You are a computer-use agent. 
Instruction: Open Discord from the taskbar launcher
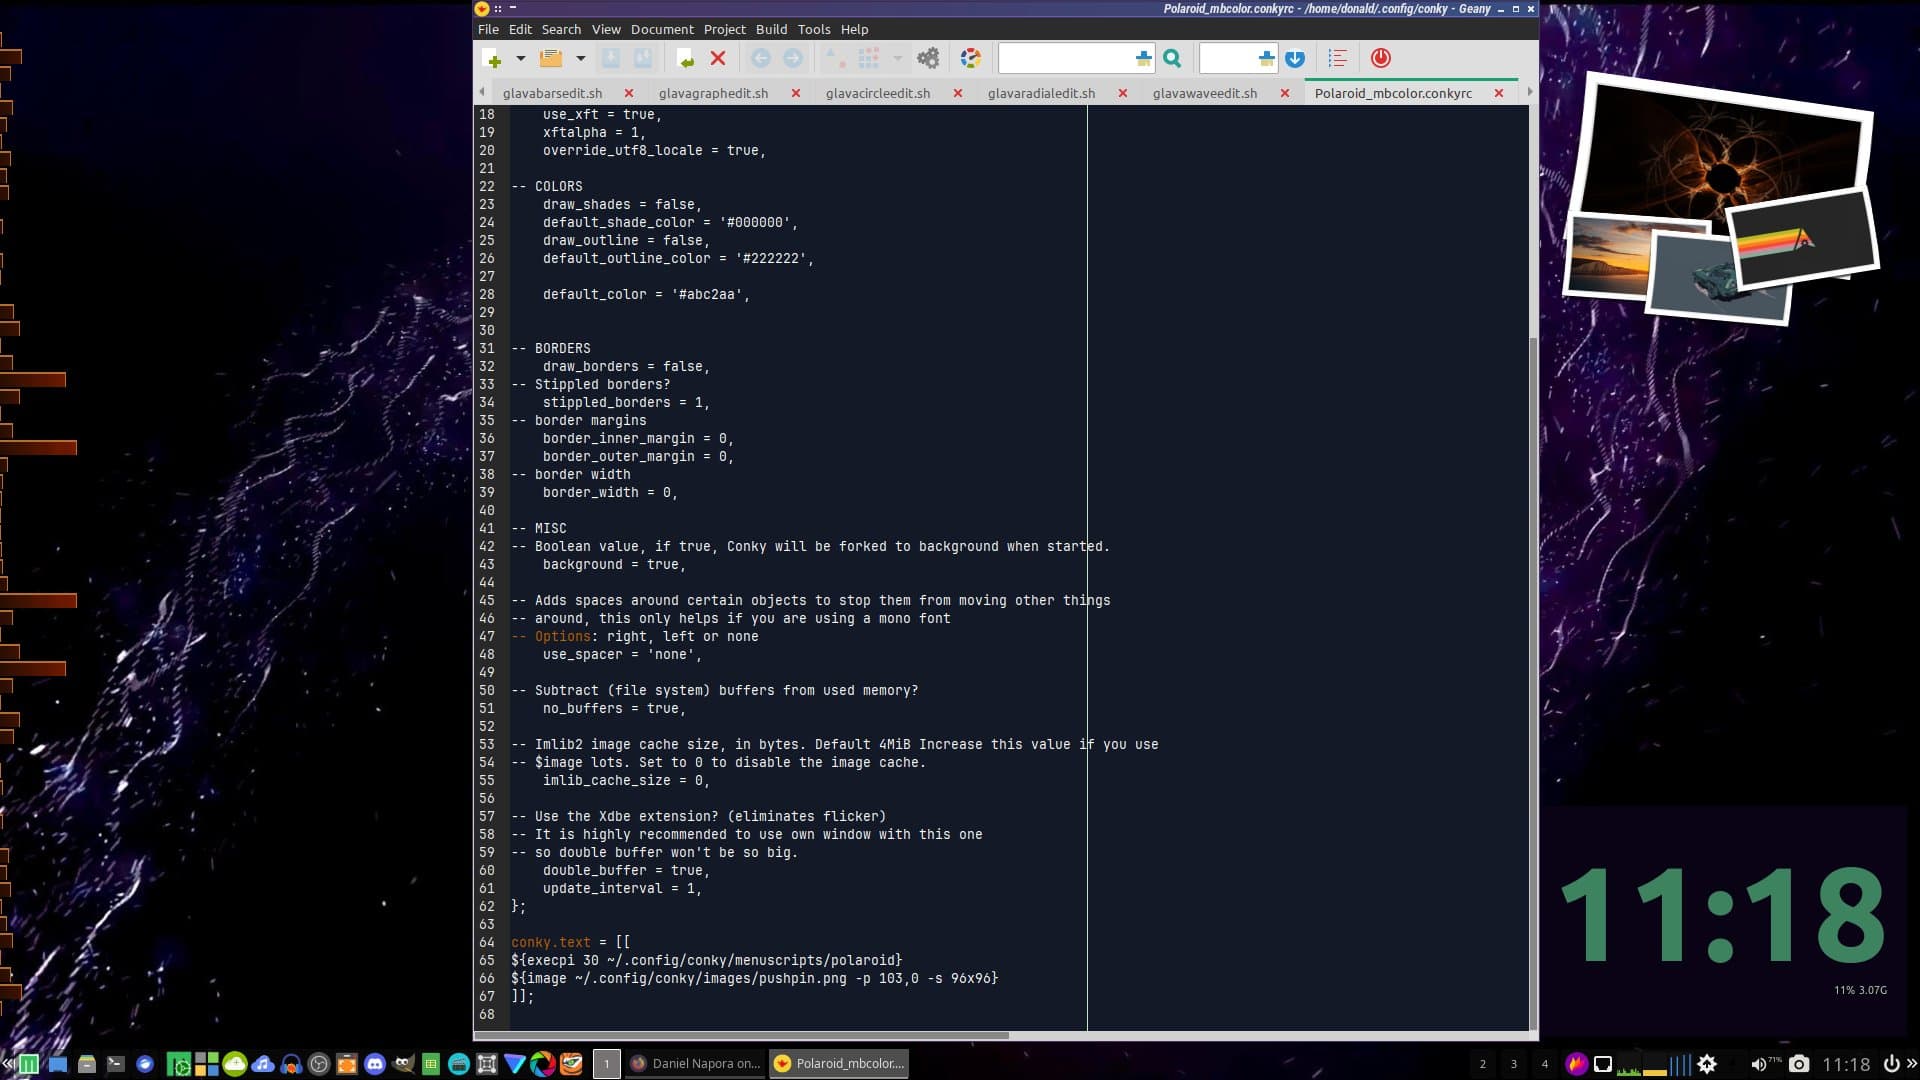click(375, 1064)
